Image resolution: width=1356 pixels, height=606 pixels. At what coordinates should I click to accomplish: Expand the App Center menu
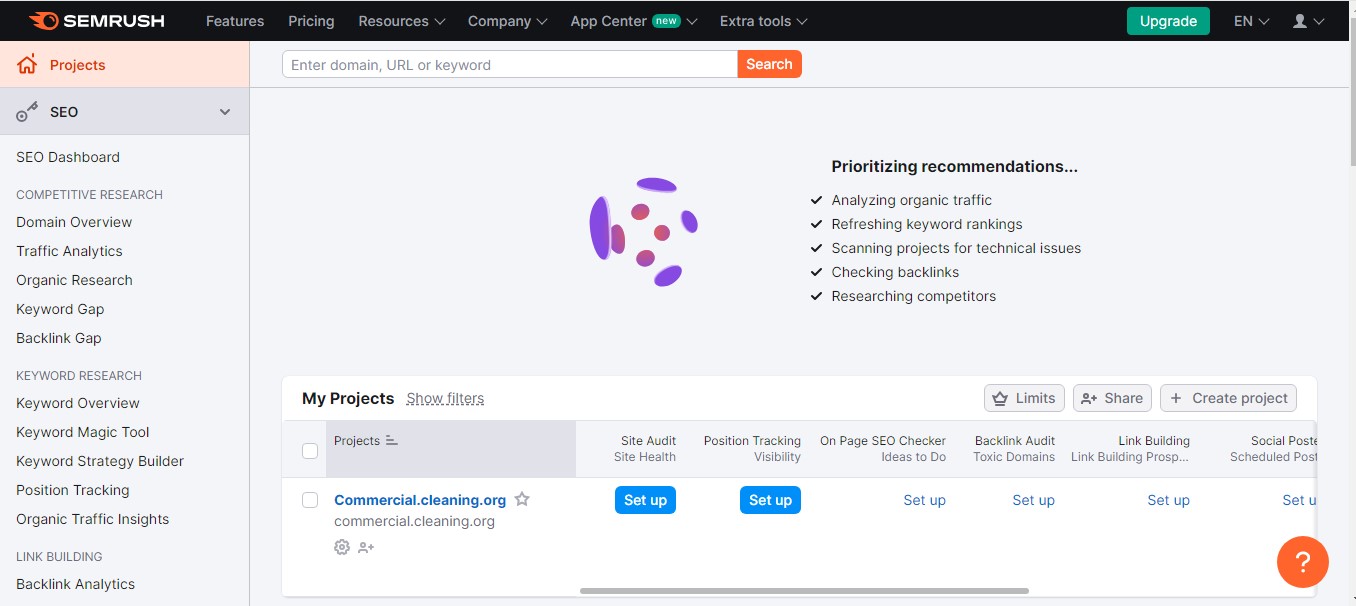point(634,20)
